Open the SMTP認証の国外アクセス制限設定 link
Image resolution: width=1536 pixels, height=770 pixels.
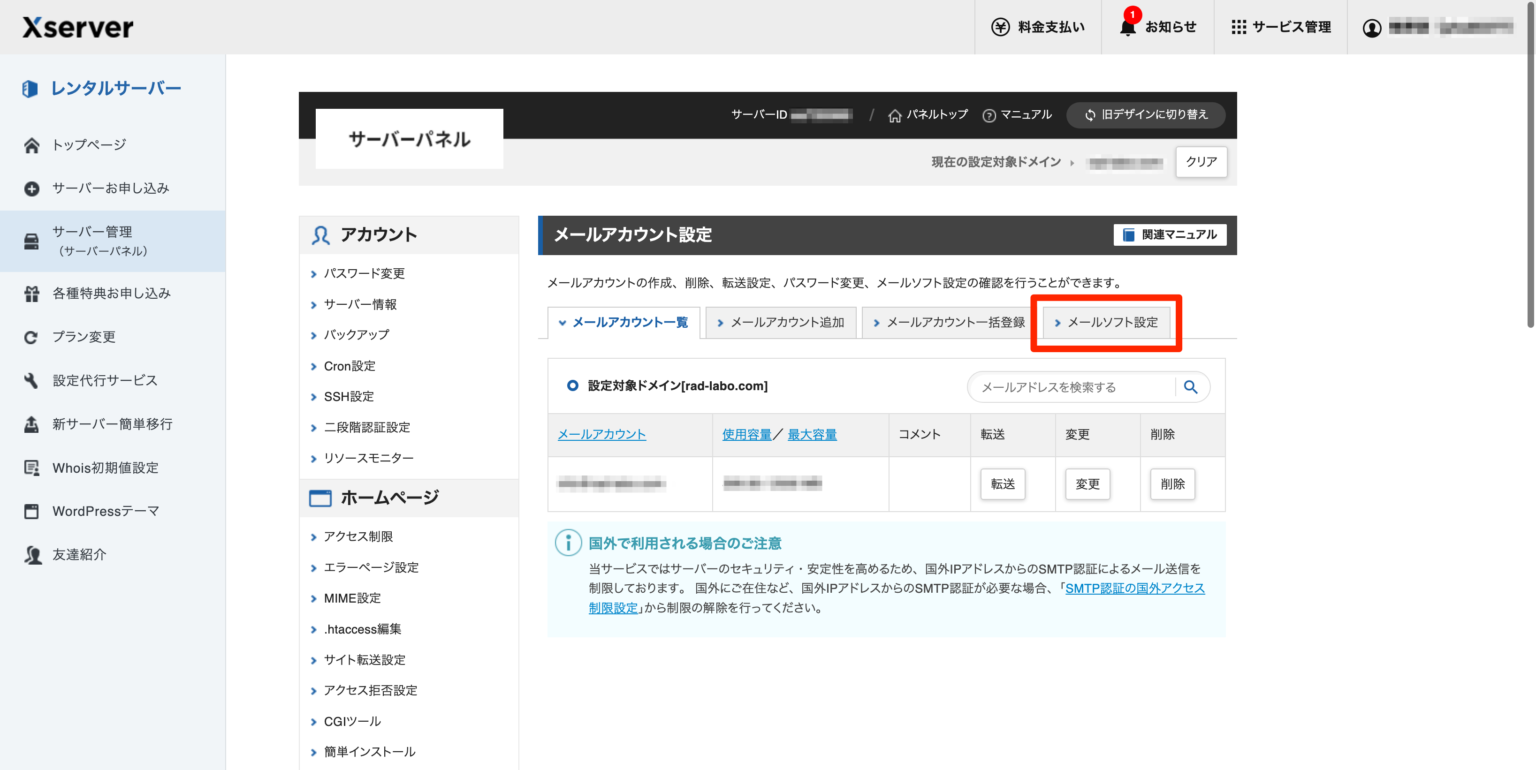point(1136,588)
